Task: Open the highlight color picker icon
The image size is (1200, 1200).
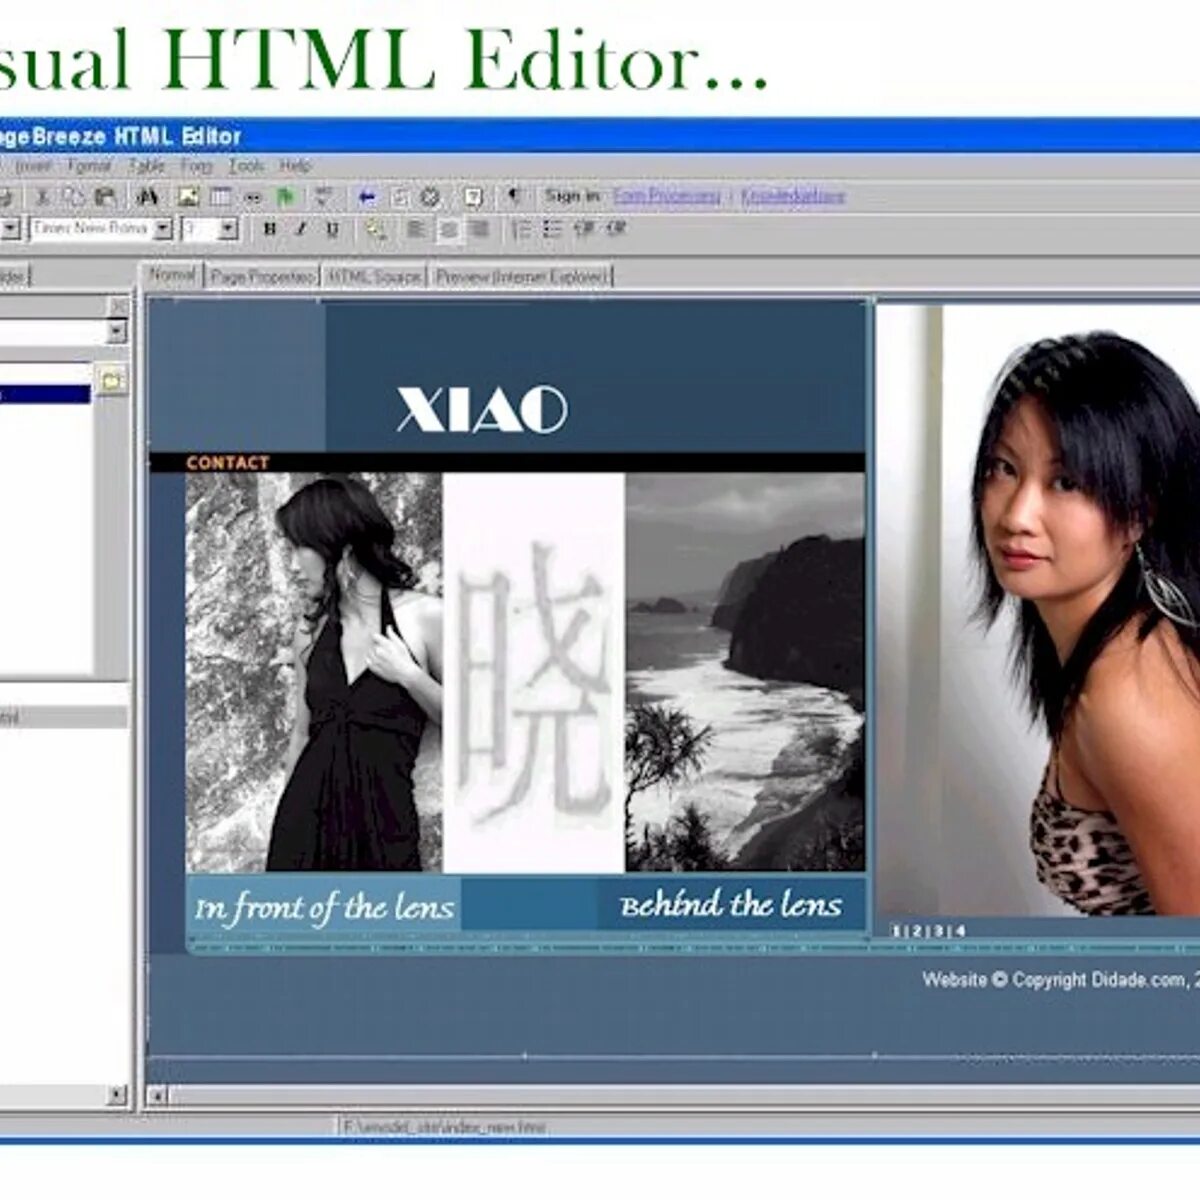Action: click(x=376, y=229)
